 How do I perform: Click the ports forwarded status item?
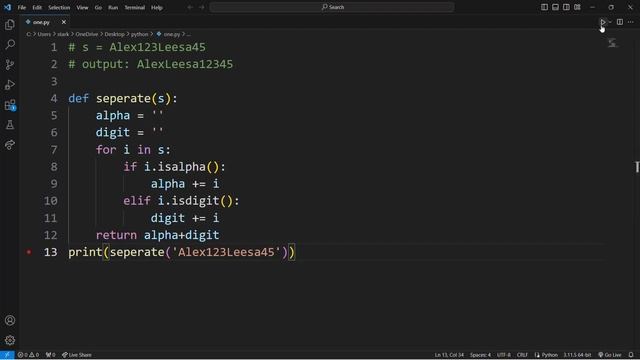[x=51, y=355]
